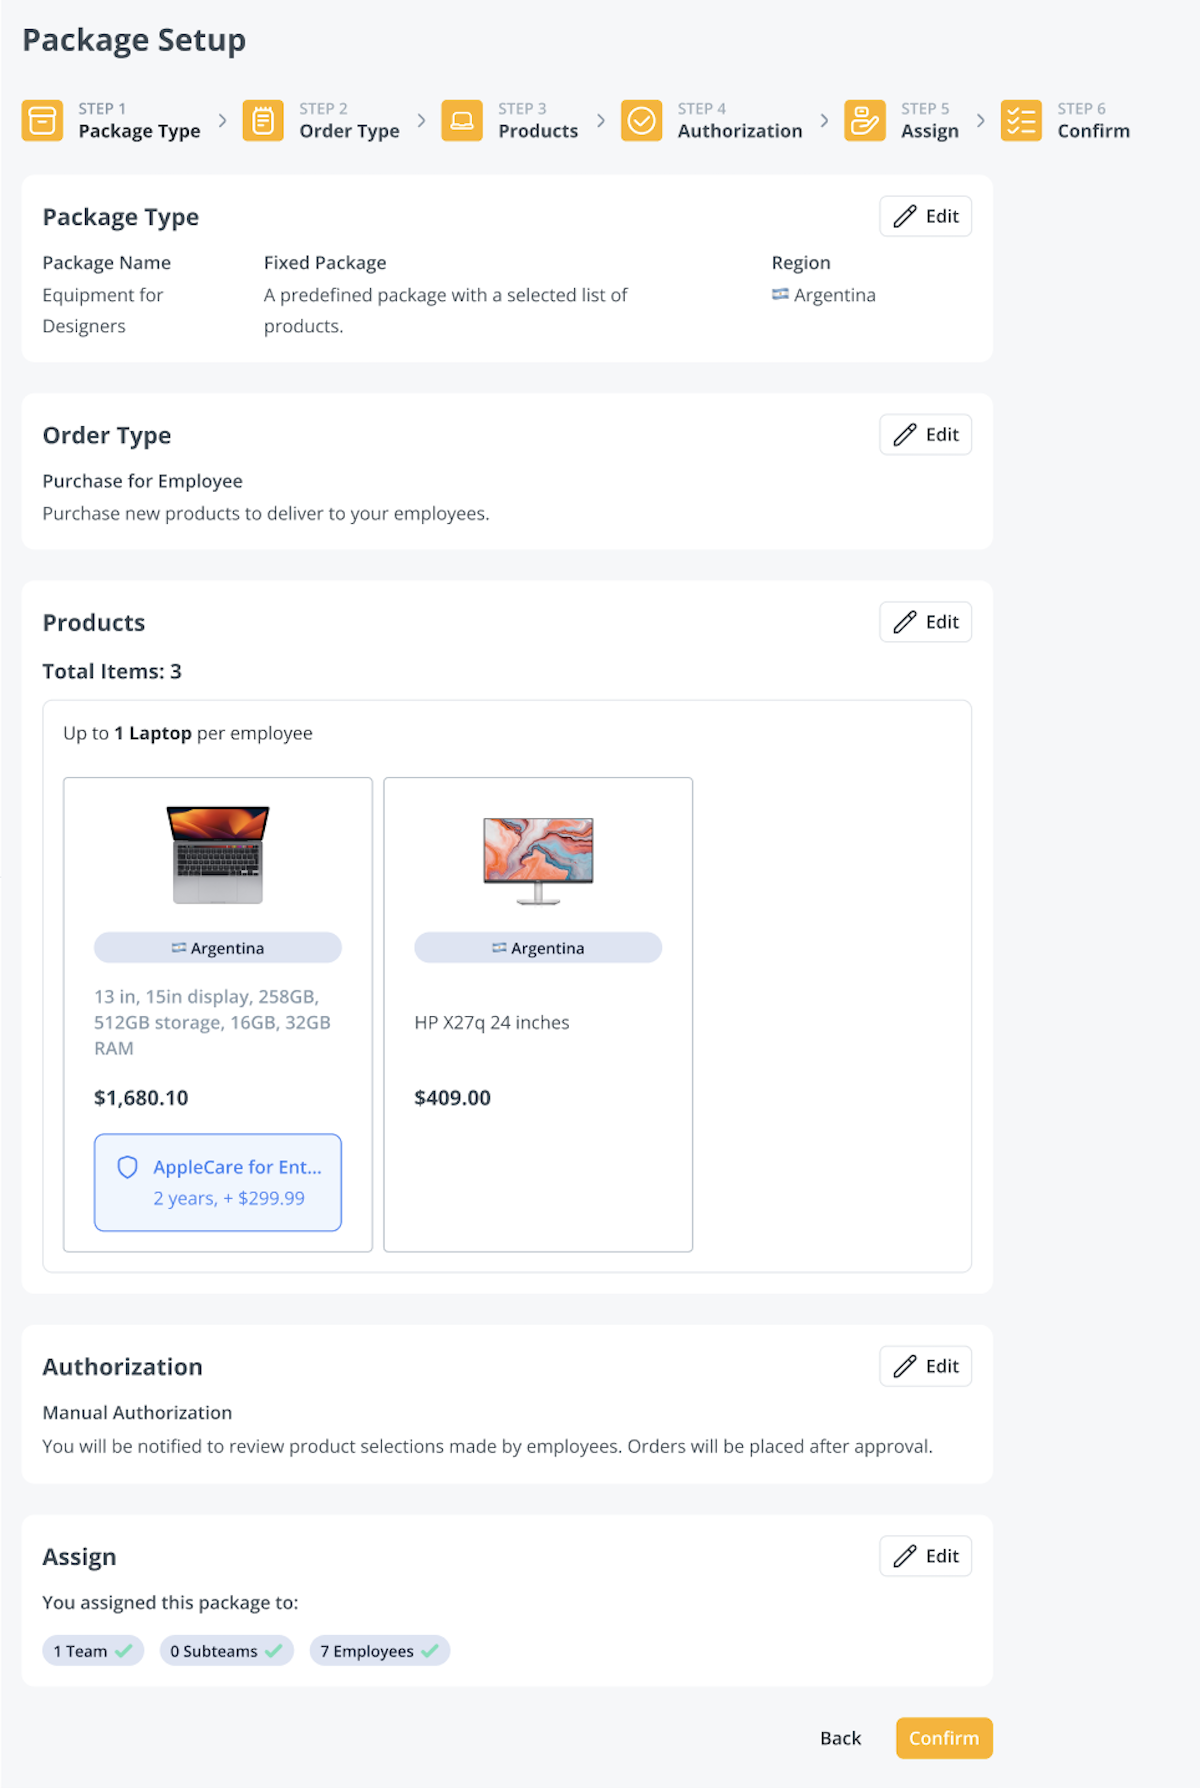Click the 7 Employees chip
Screen dimensions: 1200x1788
[379, 1651]
